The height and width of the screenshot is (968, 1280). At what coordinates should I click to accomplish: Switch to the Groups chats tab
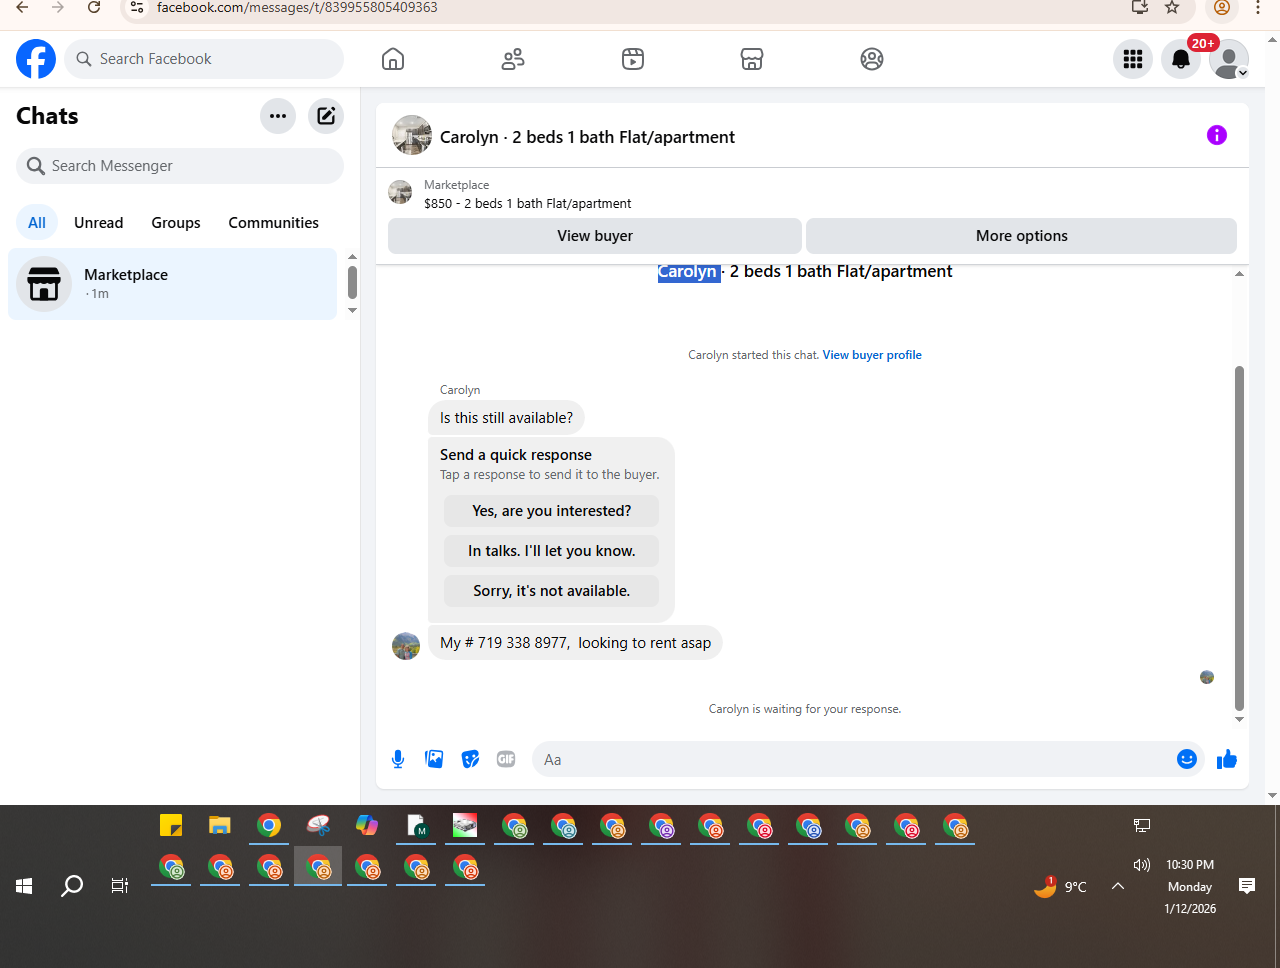click(176, 223)
